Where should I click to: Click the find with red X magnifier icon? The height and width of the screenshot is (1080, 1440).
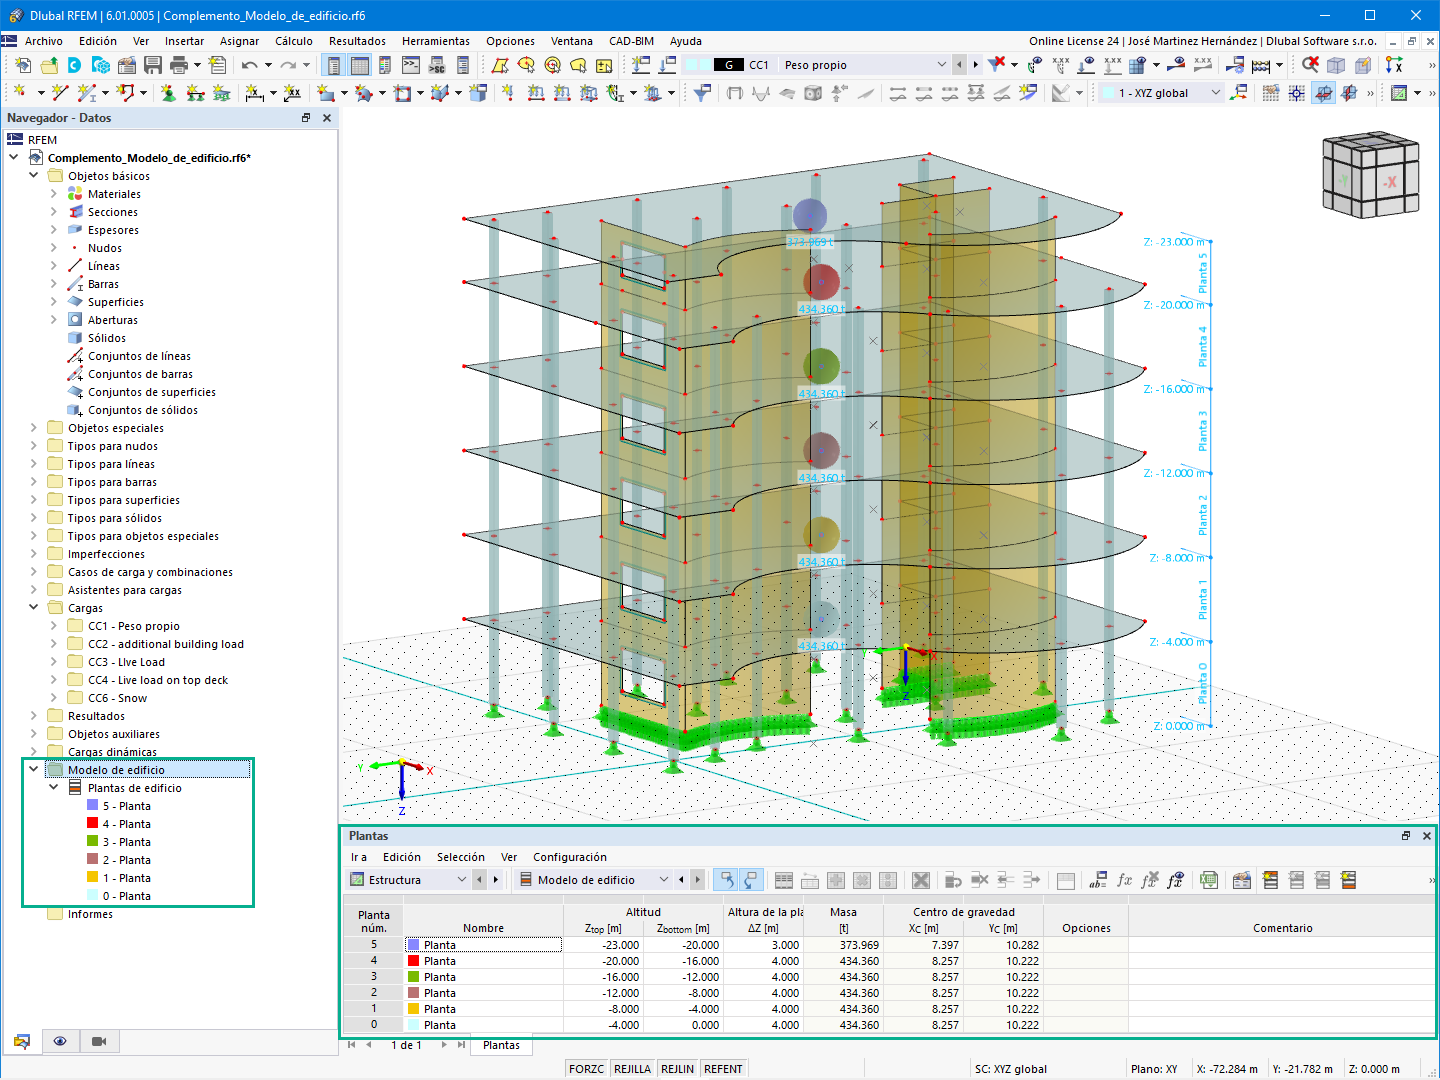click(x=1310, y=65)
